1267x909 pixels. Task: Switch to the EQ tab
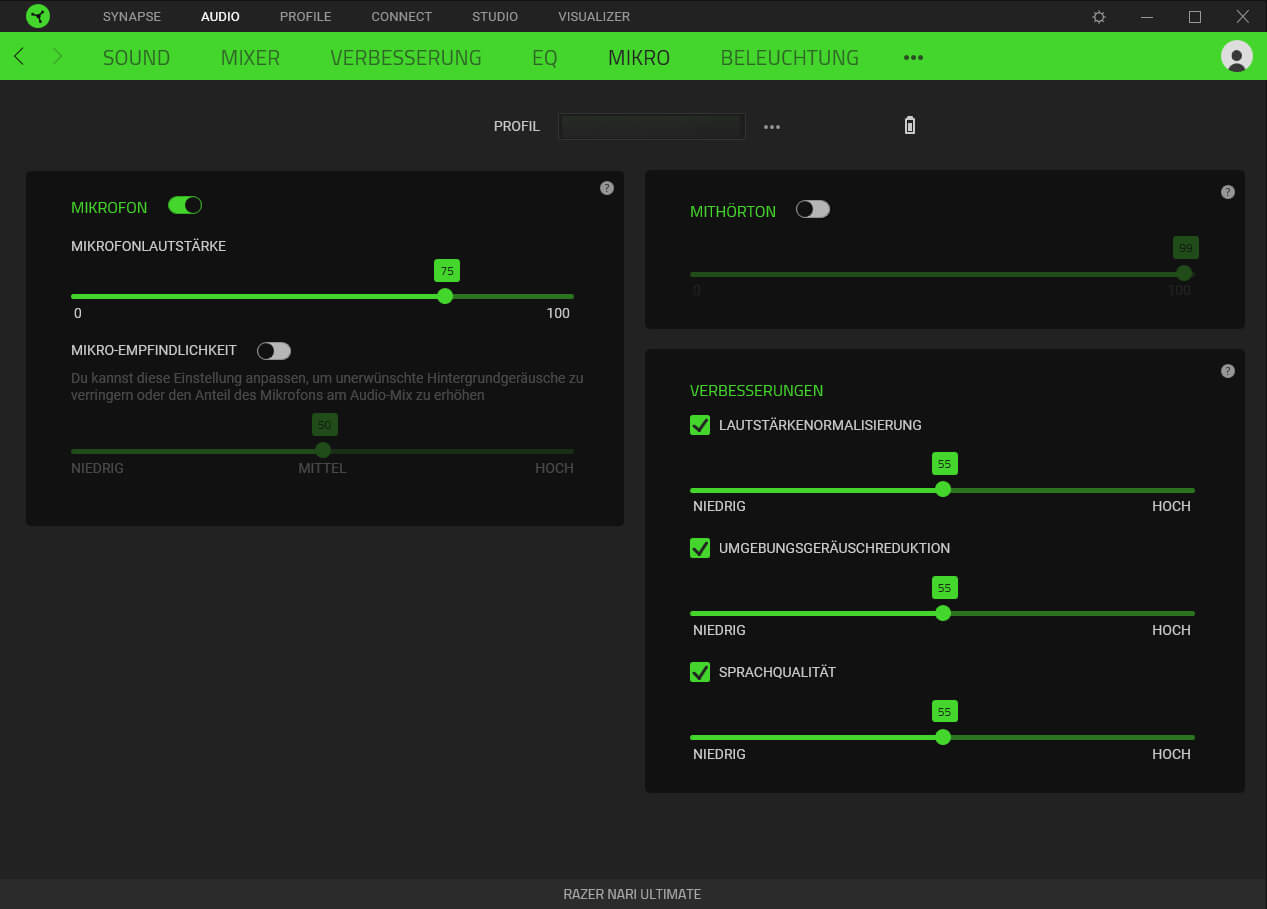click(x=544, y=58)
